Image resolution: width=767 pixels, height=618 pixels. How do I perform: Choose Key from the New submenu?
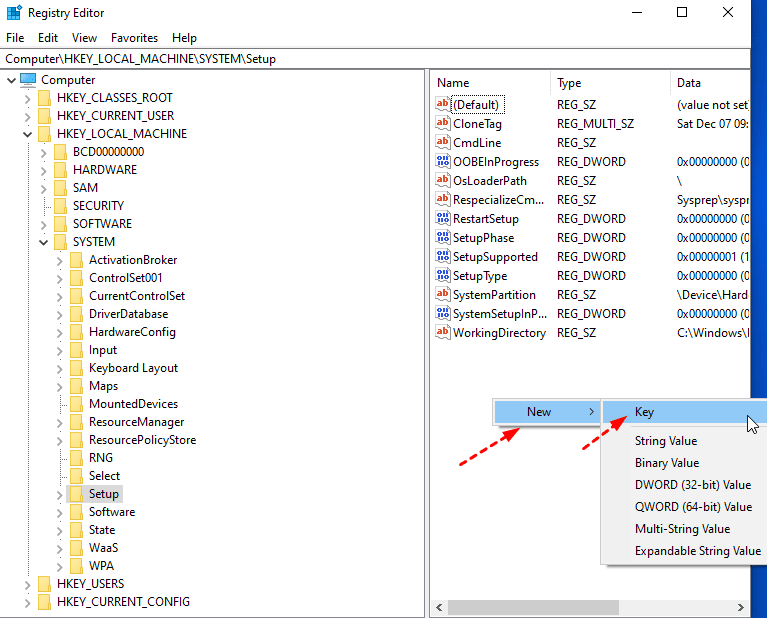click(x=684, y=412)
